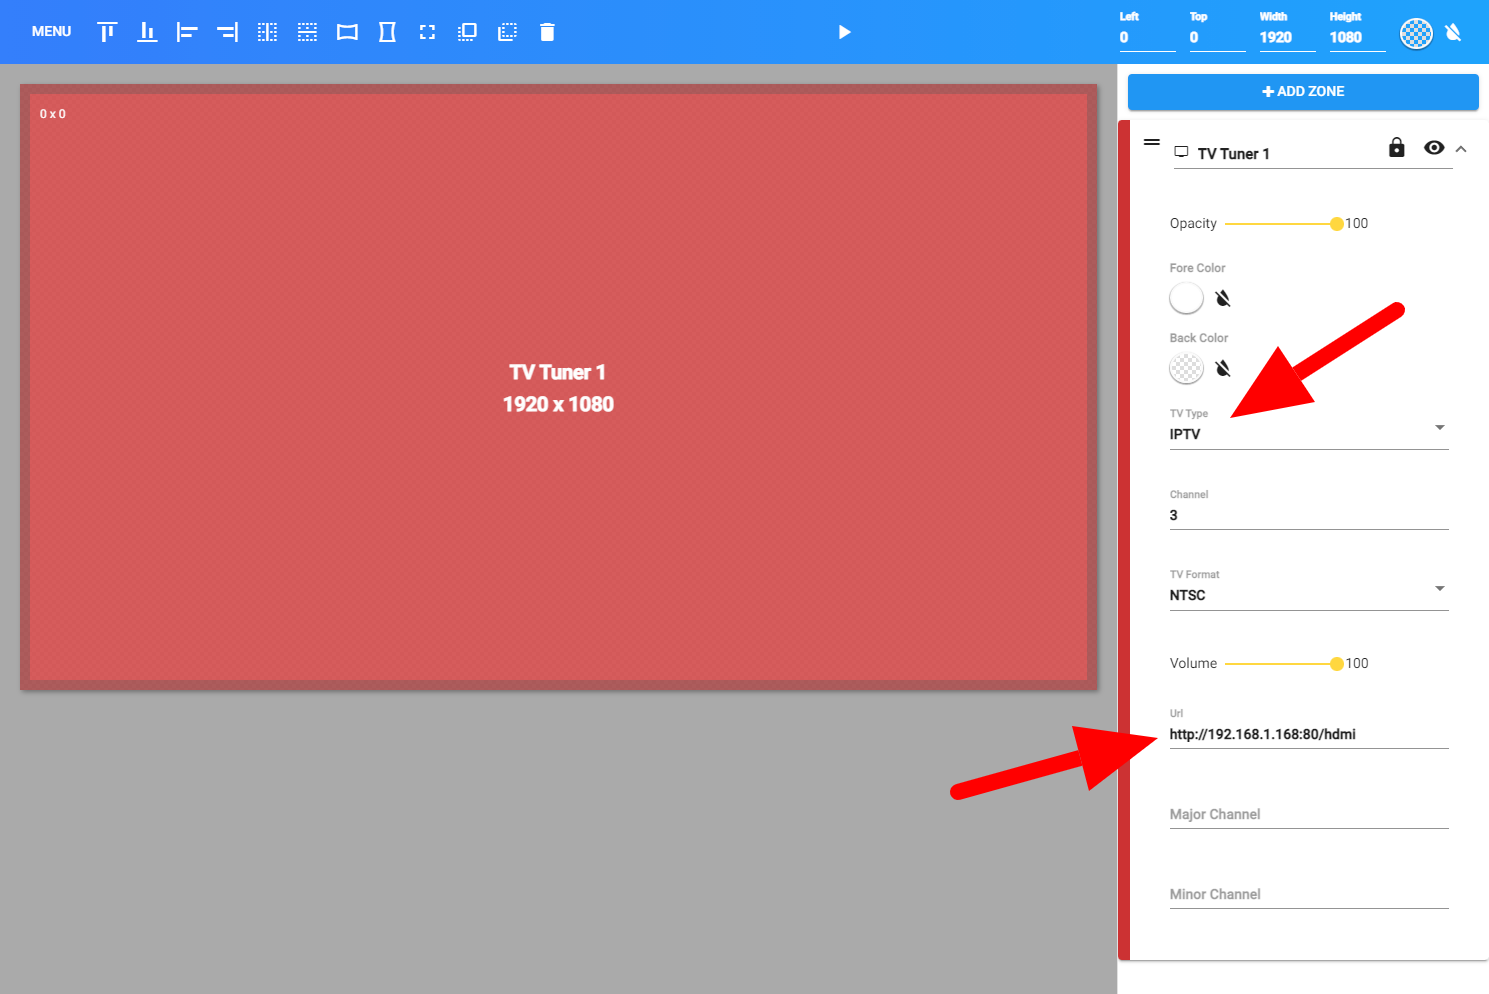1489x994 pixels.
Task: Align zone to right edge
Action: (227, 32)
